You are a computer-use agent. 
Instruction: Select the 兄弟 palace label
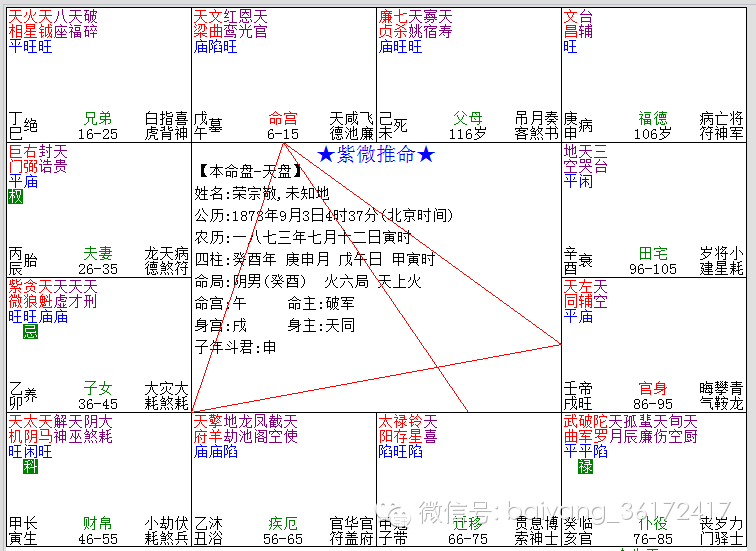coord(98,118)
